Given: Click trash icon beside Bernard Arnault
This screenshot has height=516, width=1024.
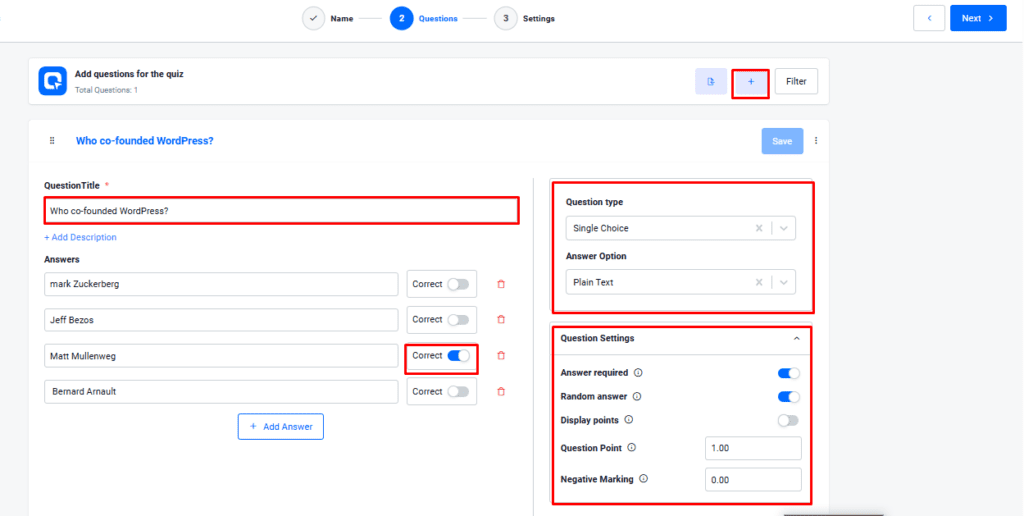Looking at the screenshot, I should pyautogui.click(x=501, y=392).
